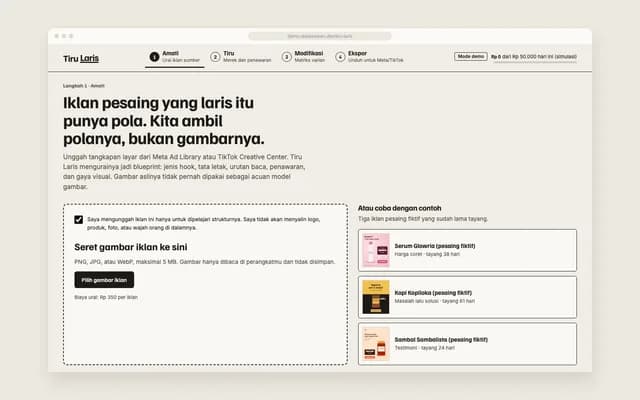The width and height of the screenshot is (640, 400).
Task: Click the Atau coba dengan contoh heading
Action: click(x=400, y=208)
